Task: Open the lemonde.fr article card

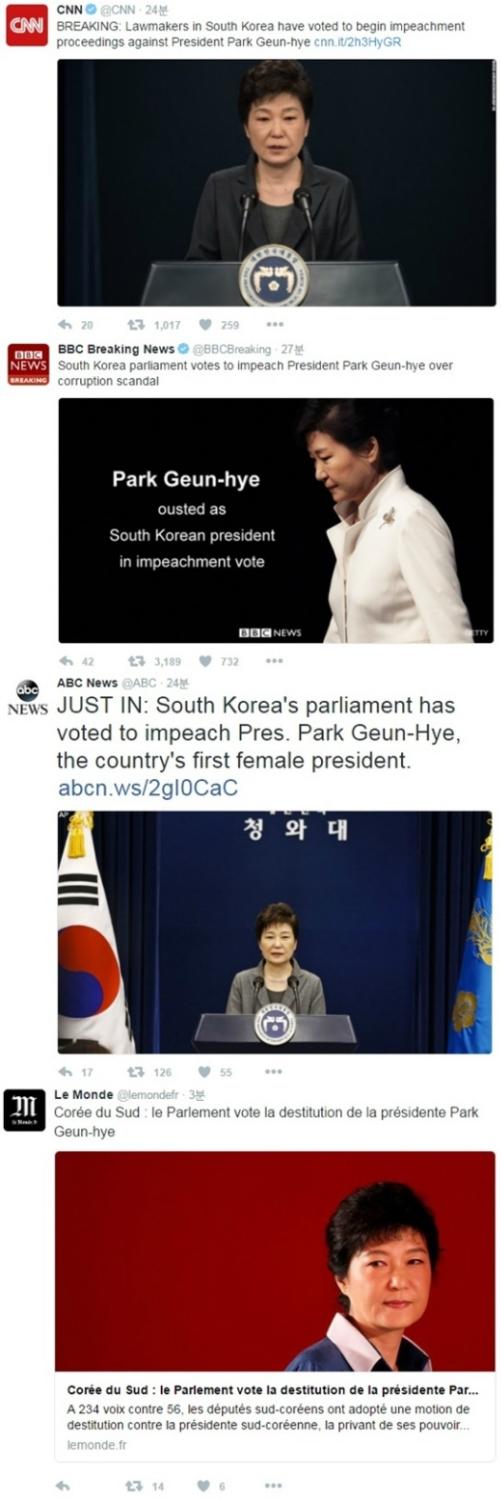Action: click(x=275, y=1306)
